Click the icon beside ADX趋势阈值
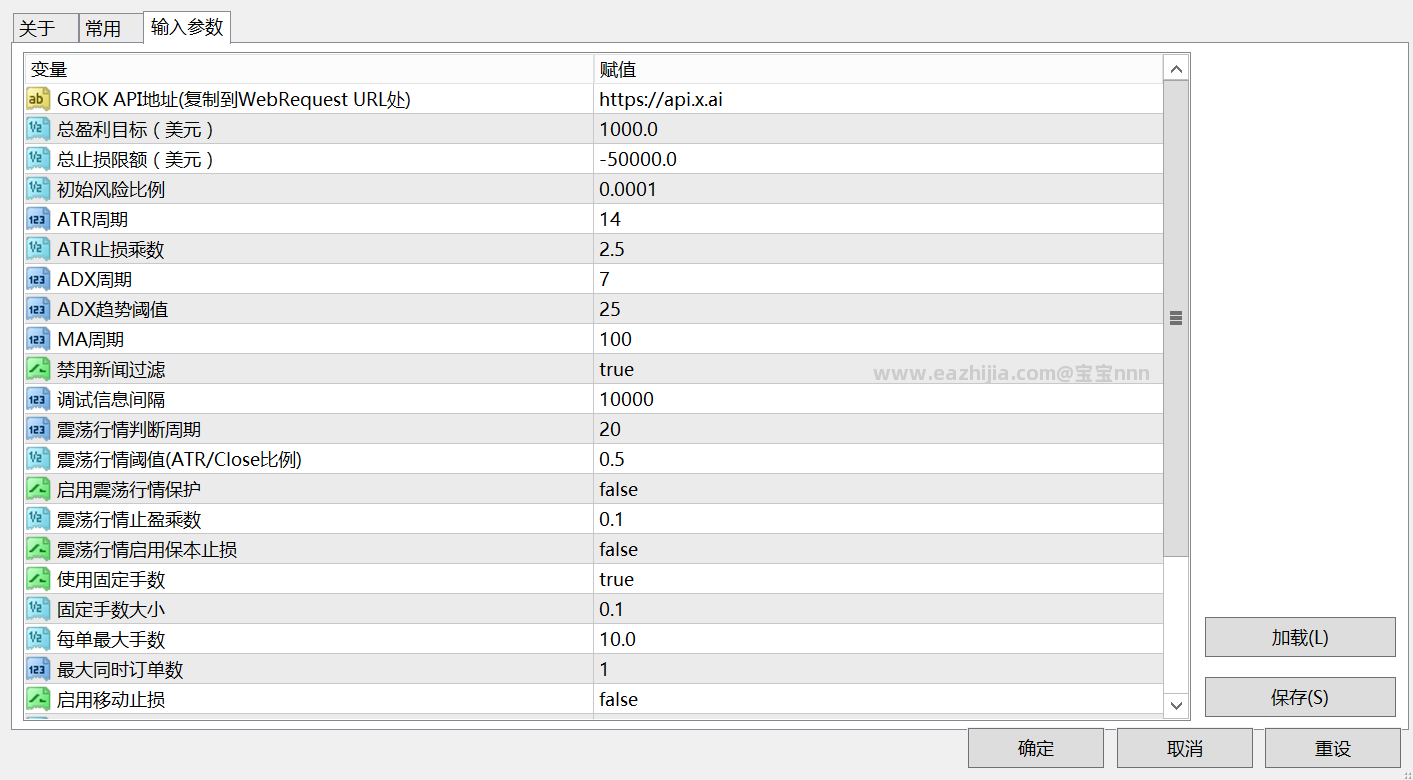The image size is (1413, 780). click(38, 309)
